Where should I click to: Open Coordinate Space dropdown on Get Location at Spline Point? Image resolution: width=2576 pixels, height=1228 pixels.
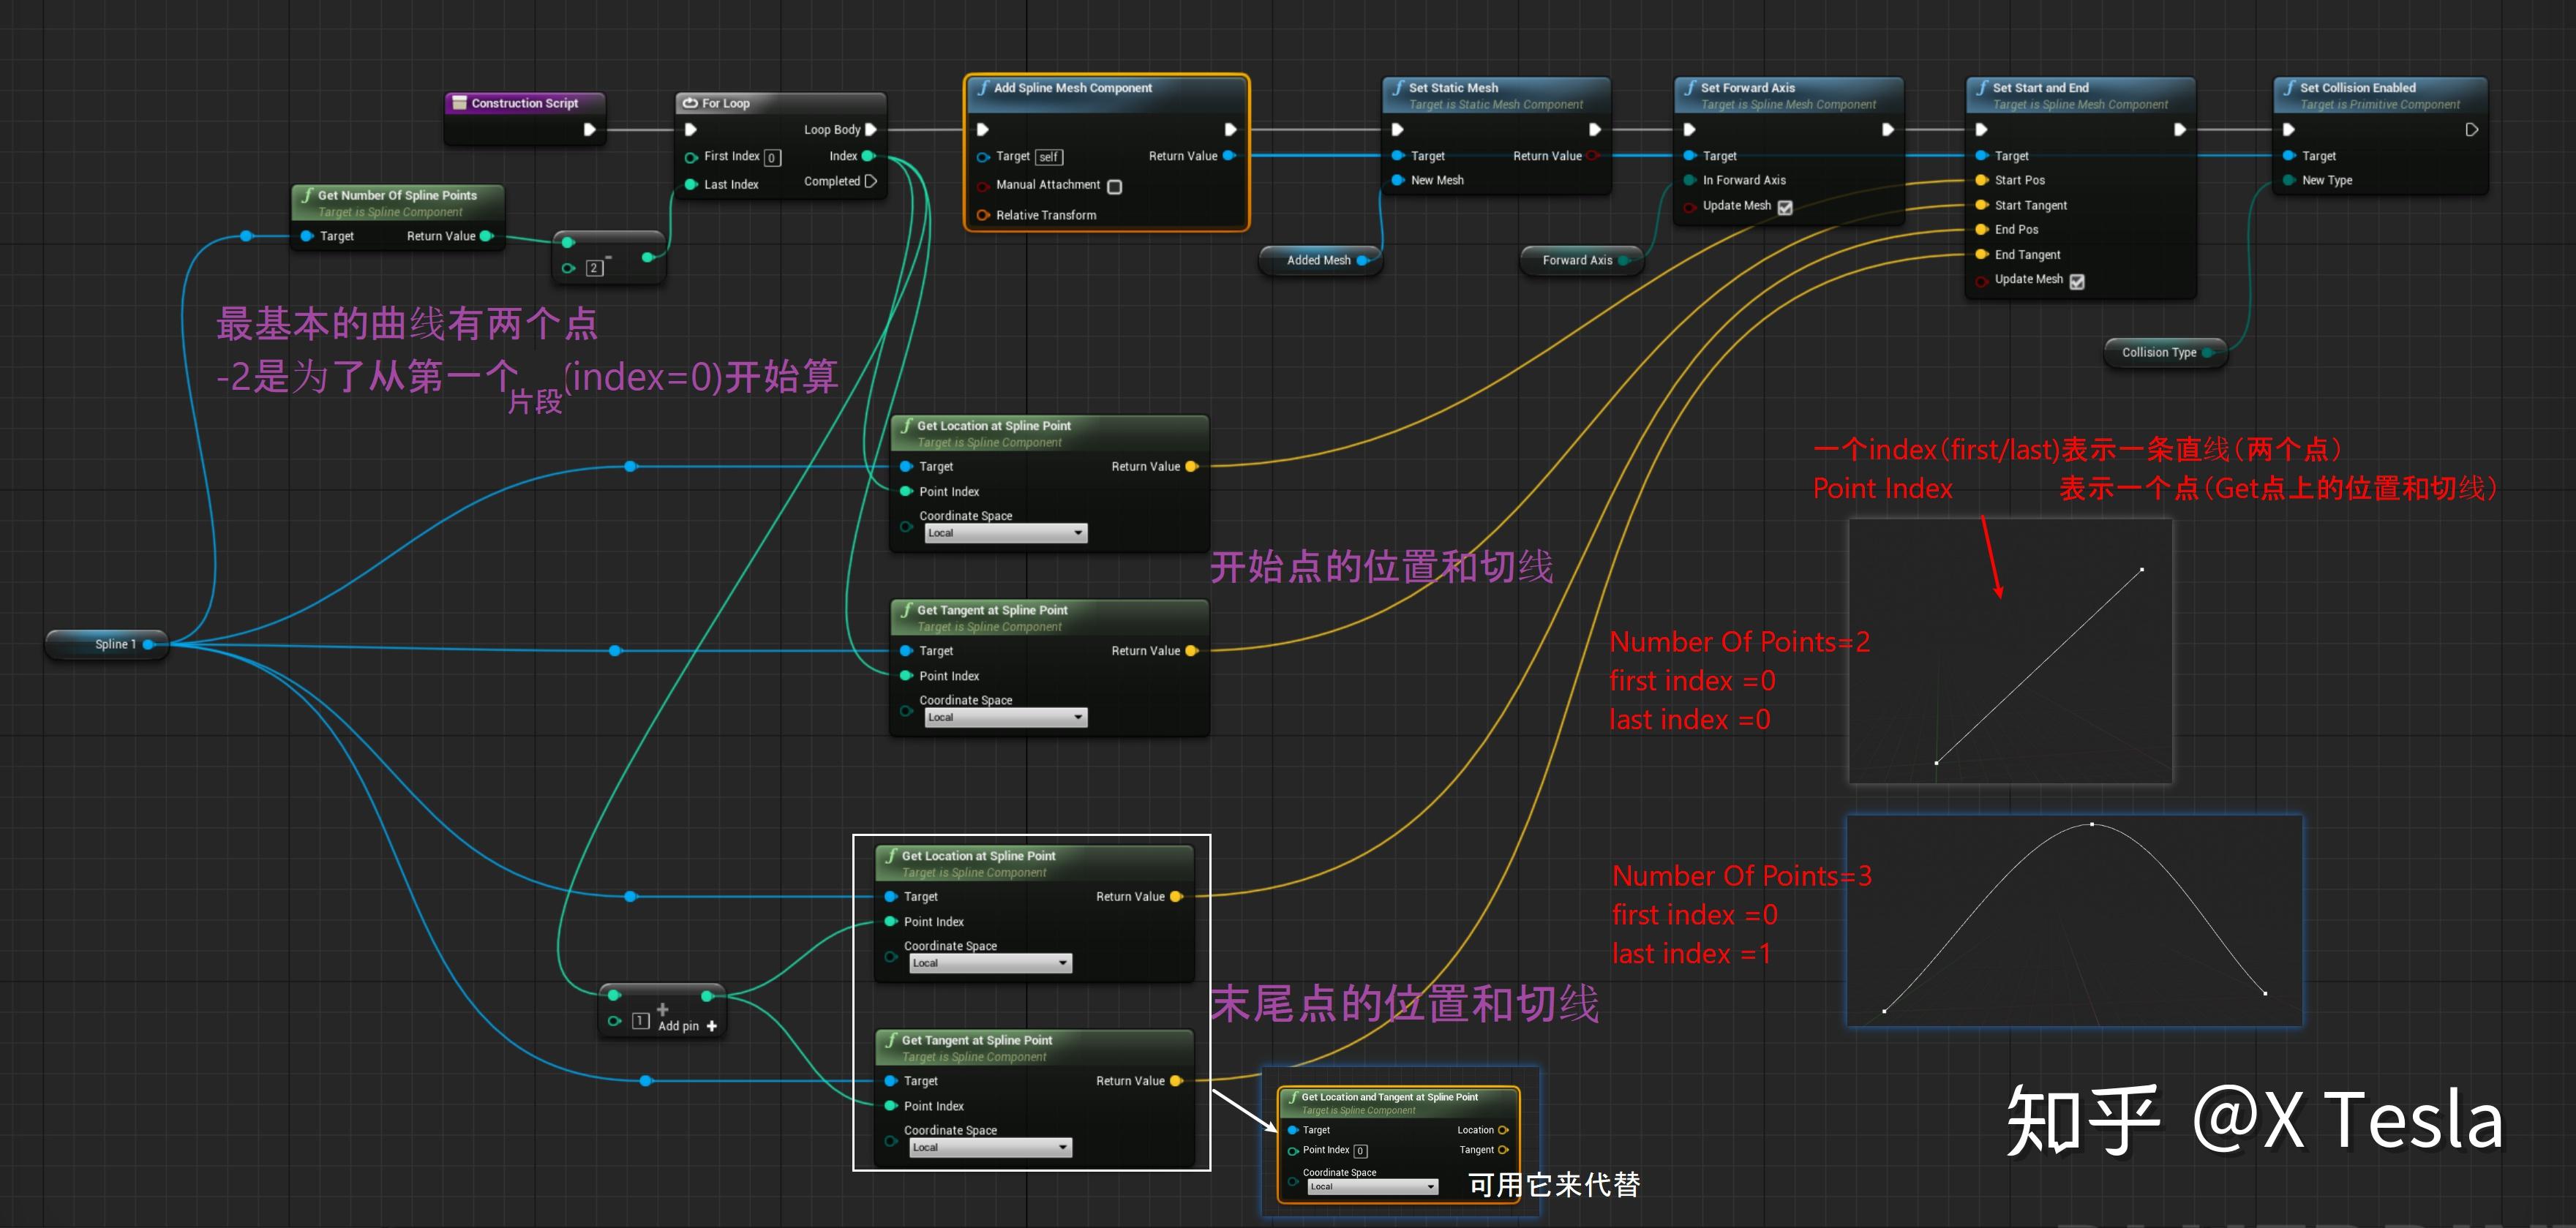coord(1005,532)
